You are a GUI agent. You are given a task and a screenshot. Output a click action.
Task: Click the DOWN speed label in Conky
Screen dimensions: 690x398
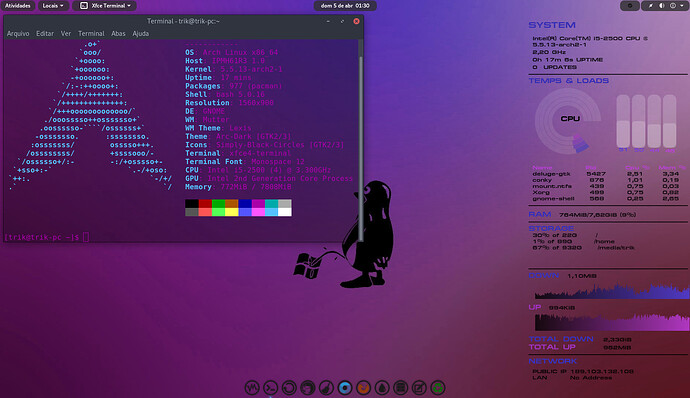point(543,276)
